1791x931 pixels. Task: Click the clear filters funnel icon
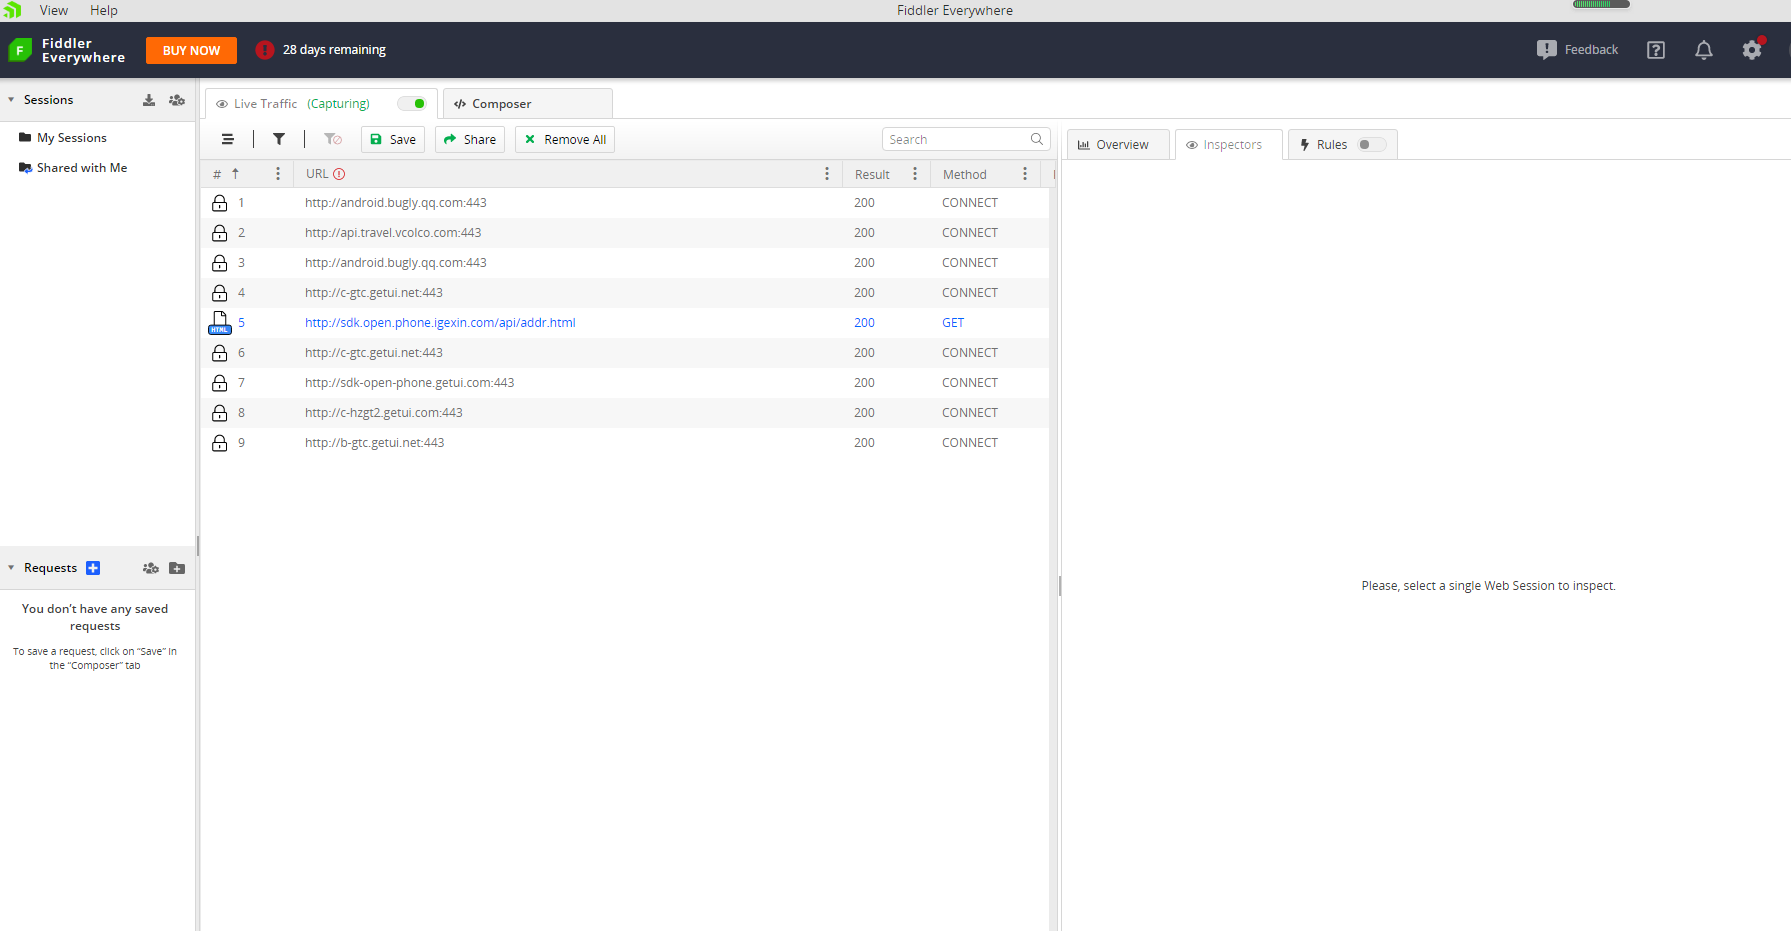[333, 139]
